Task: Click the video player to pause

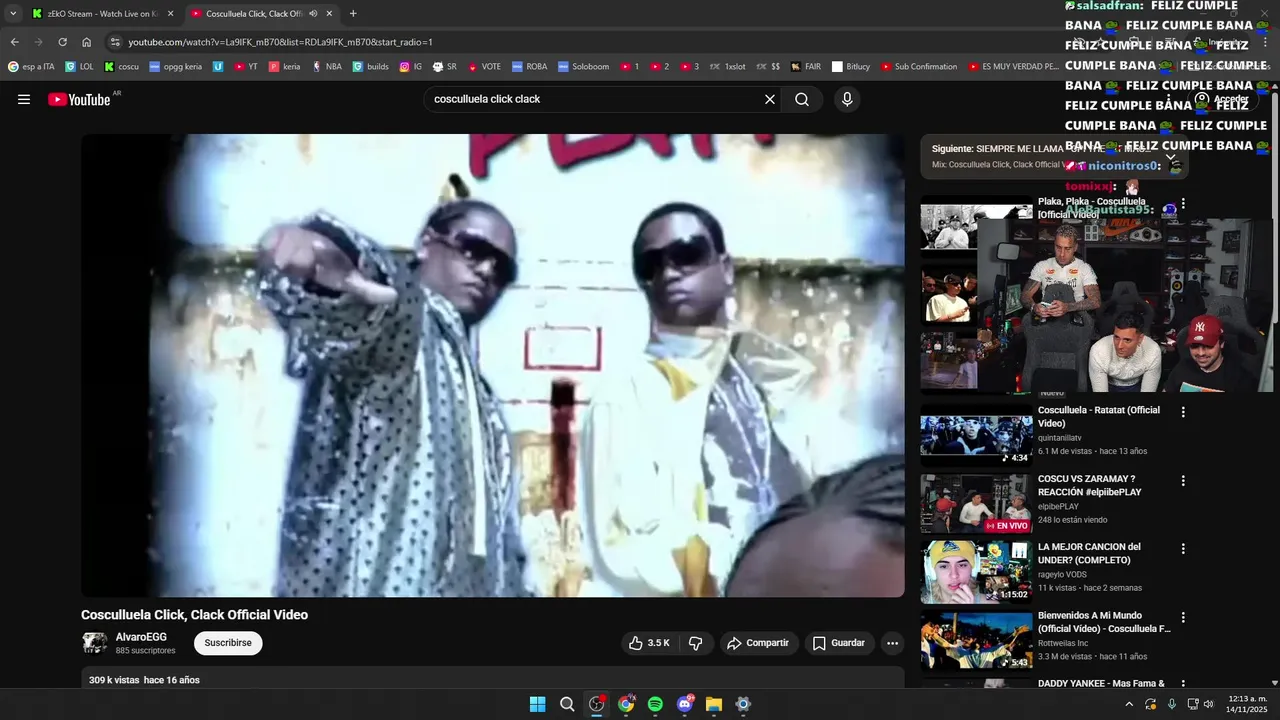Action: pyautogui.click(x=493, y=366)
